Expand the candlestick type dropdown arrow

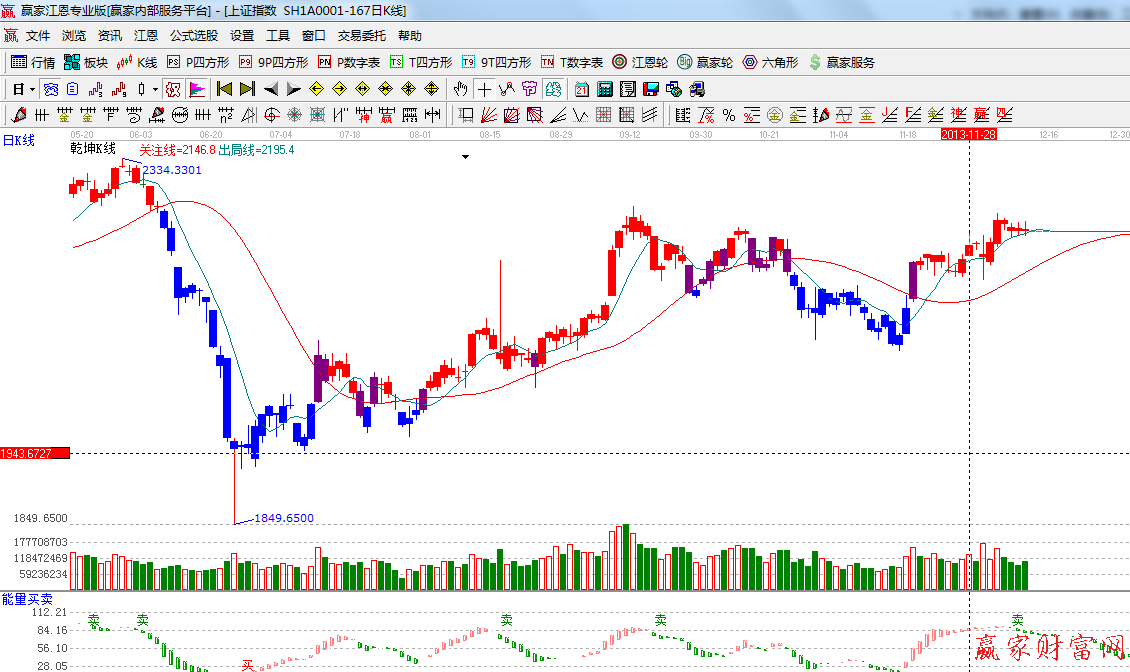tap(155, 89)
